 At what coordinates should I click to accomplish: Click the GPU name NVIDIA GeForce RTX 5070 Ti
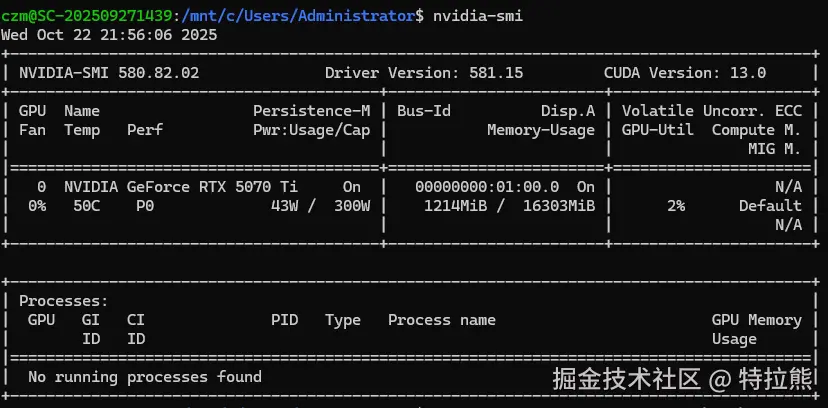(x=181, y=187)
